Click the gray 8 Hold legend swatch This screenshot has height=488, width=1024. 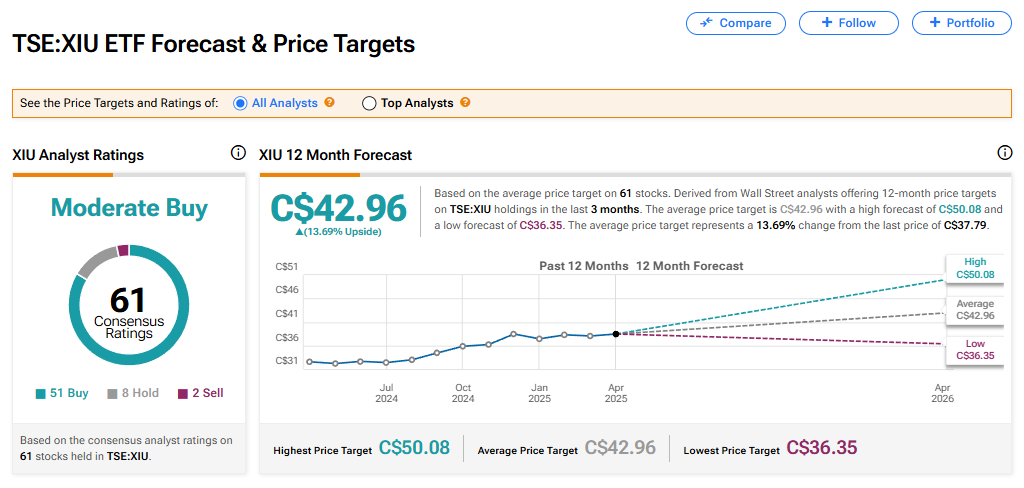coord(112,394)
